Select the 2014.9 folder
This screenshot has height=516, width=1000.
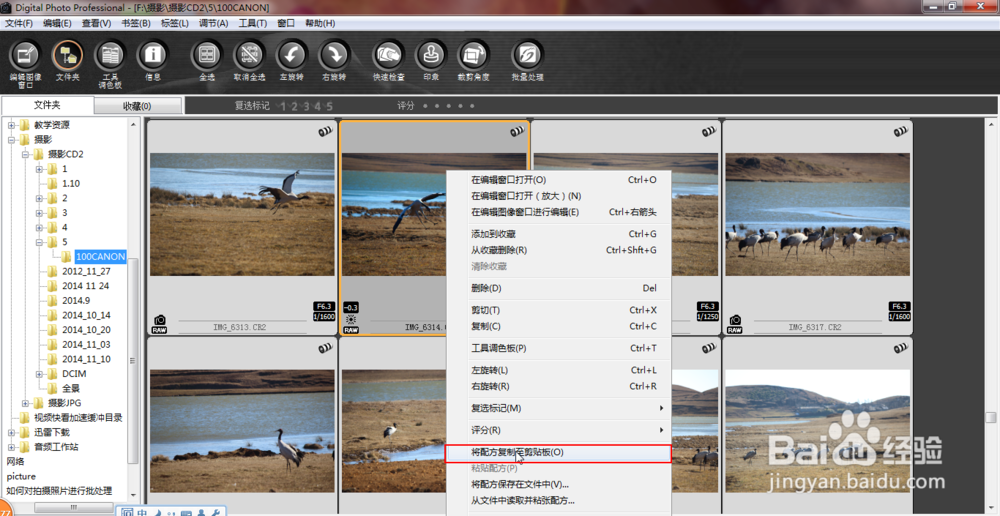[x=76, y=300]
